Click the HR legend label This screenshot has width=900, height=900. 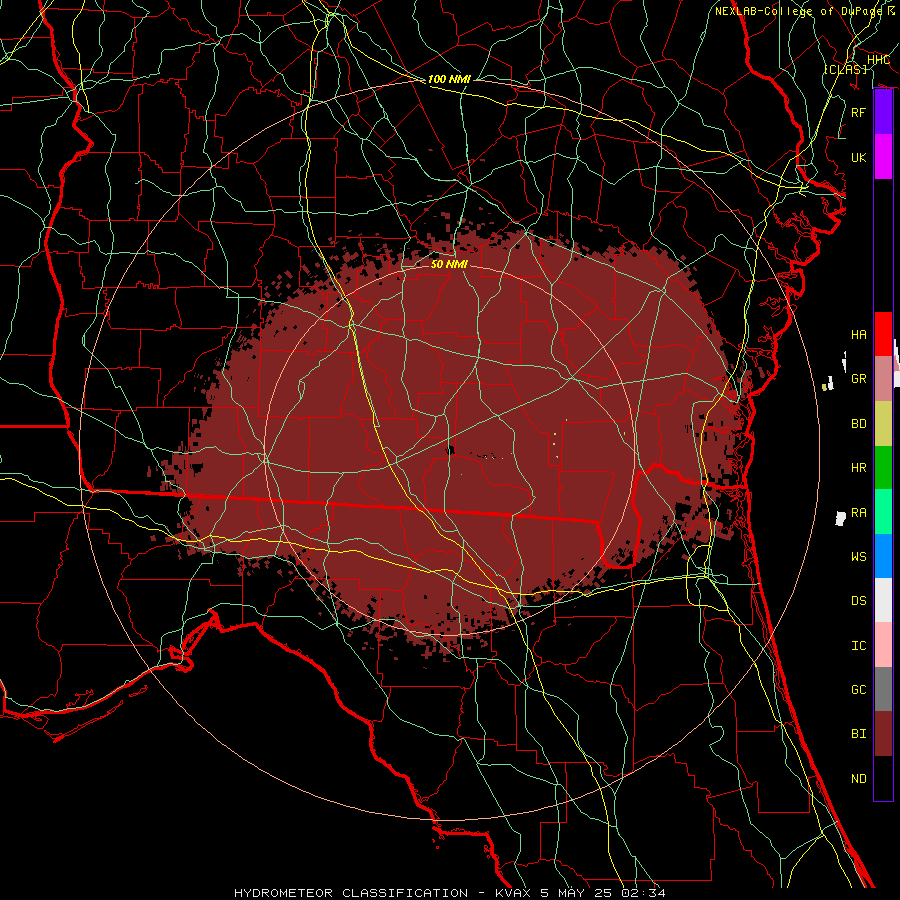coord(859,468)
